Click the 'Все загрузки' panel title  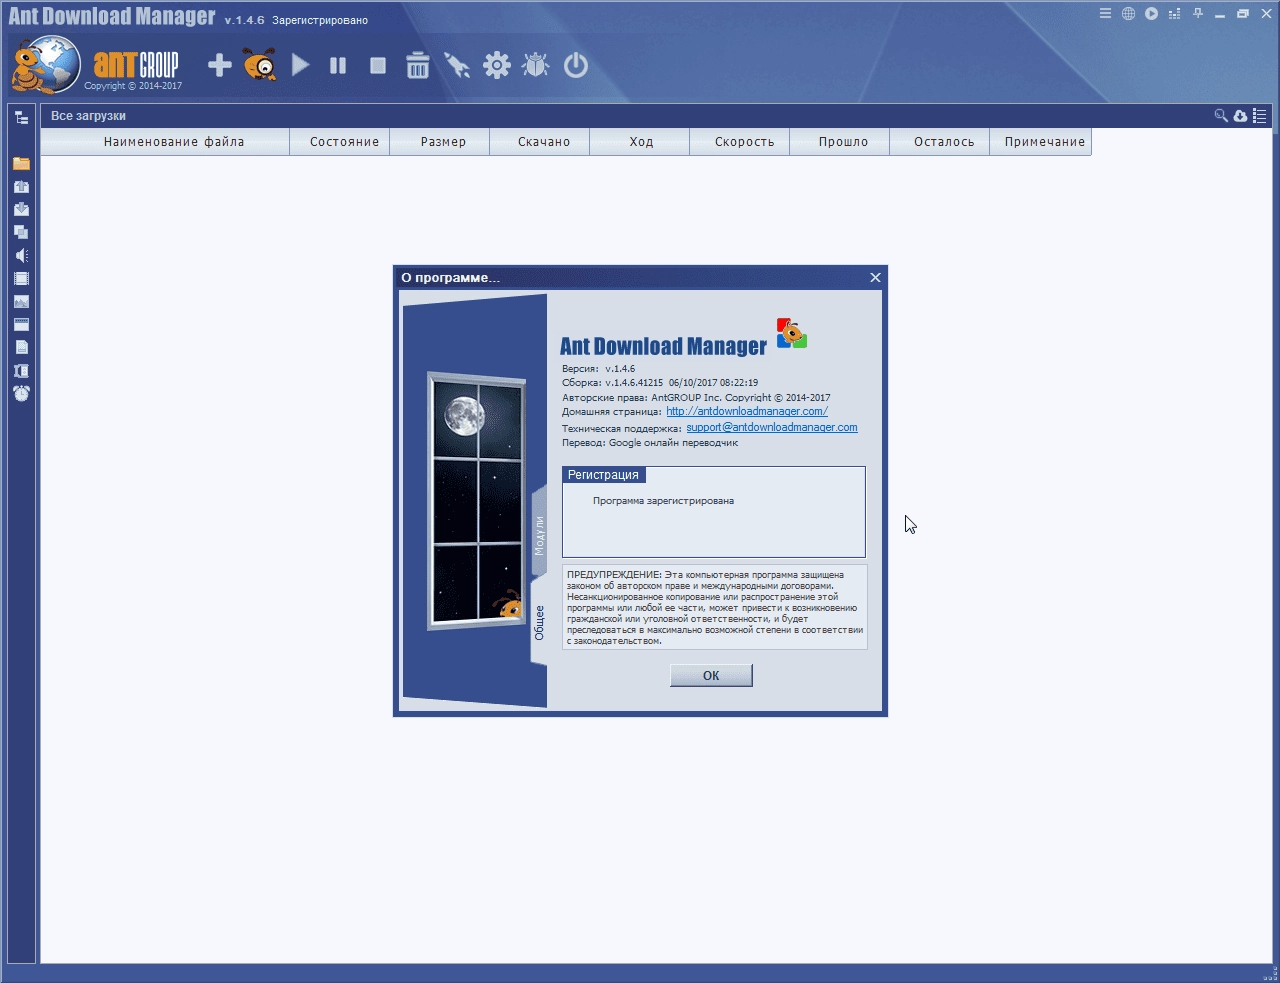[x=88, y=116]
